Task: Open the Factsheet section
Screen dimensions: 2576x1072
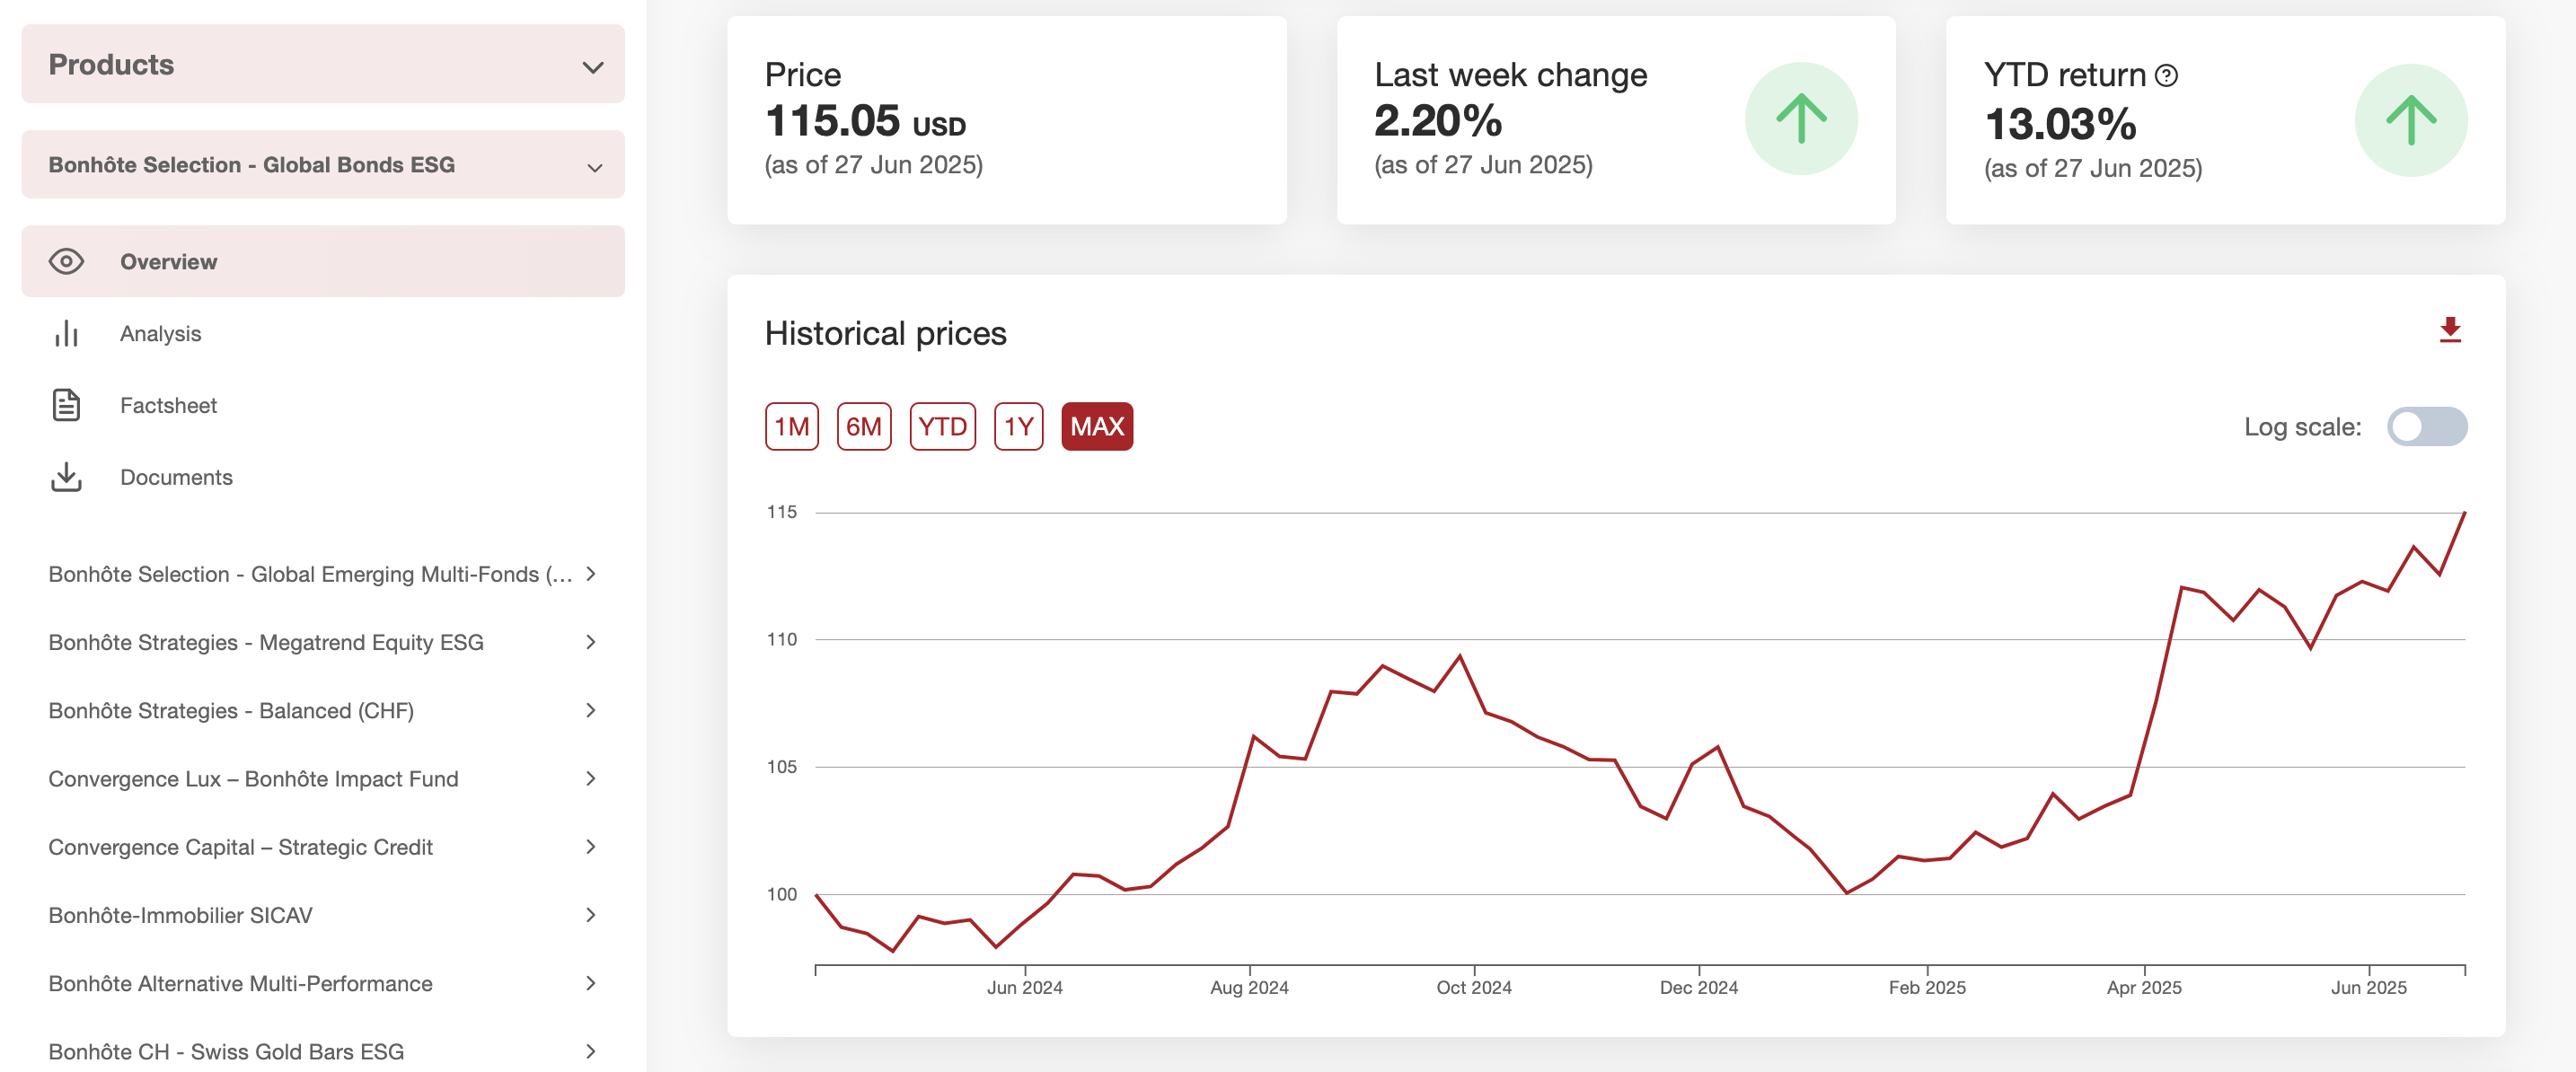Action: (x=323, y=405)
